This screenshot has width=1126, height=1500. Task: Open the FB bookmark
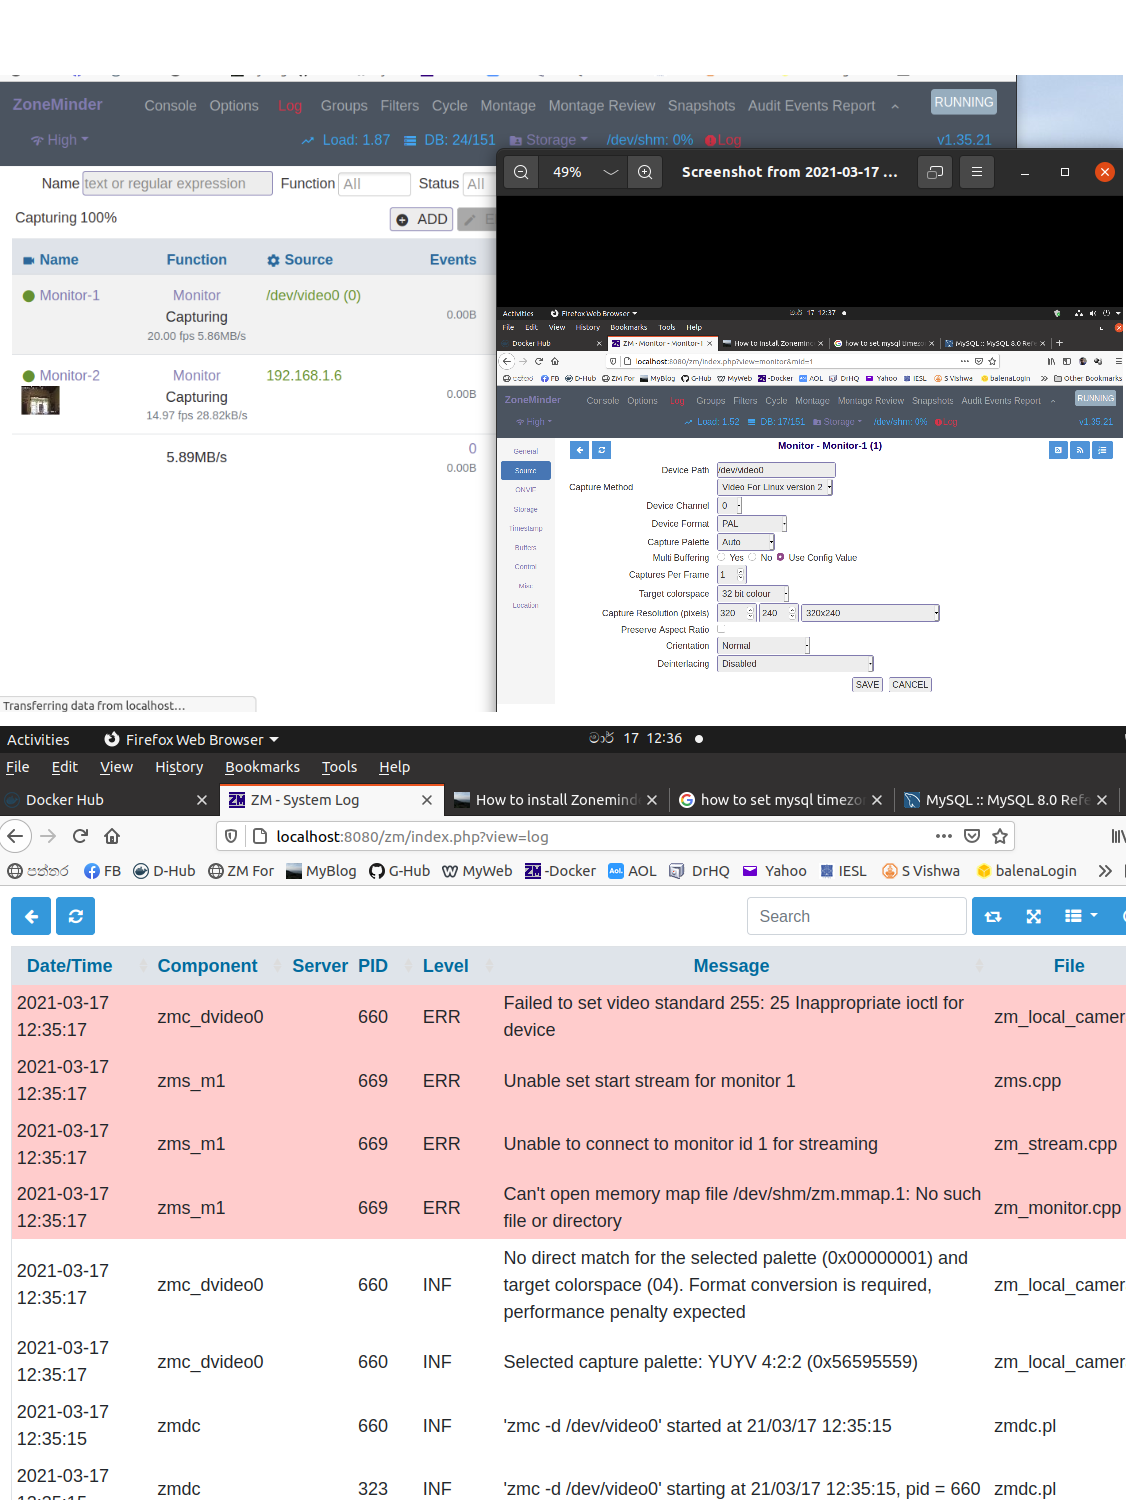pyautogui.click(x=103, y=871)
